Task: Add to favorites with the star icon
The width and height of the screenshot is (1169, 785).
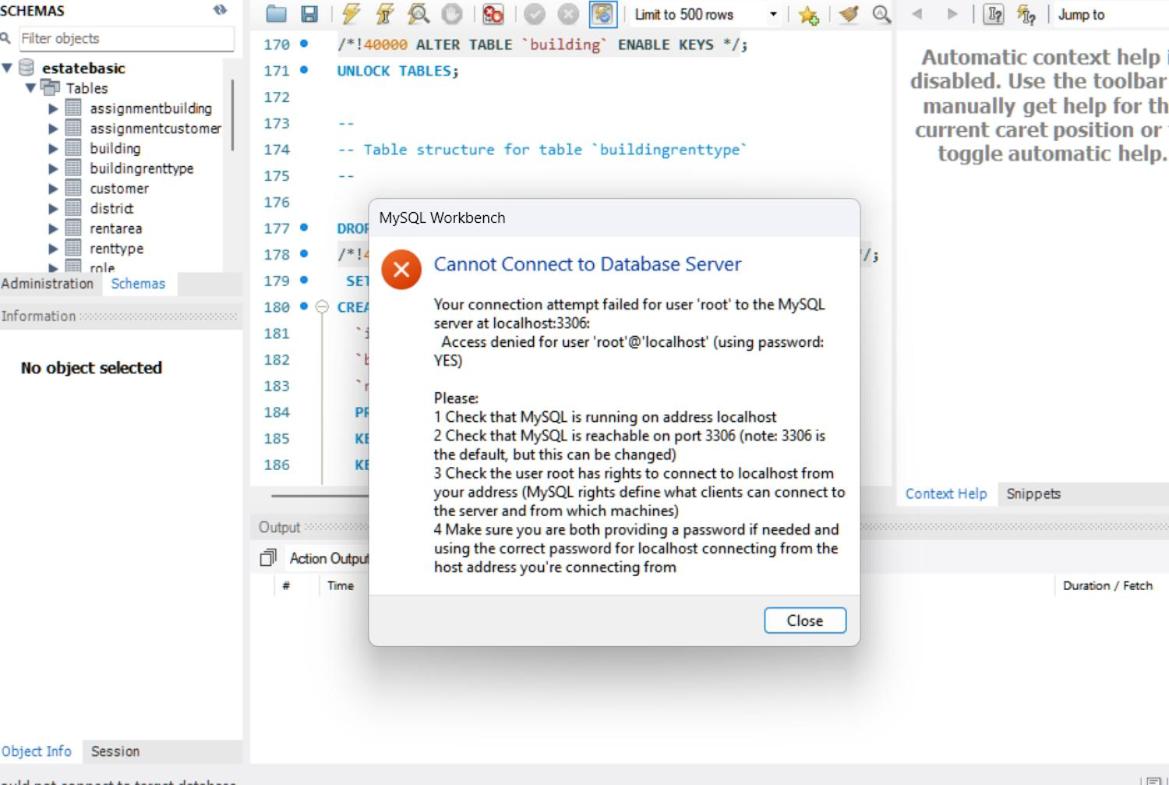Action: (808, 15)
